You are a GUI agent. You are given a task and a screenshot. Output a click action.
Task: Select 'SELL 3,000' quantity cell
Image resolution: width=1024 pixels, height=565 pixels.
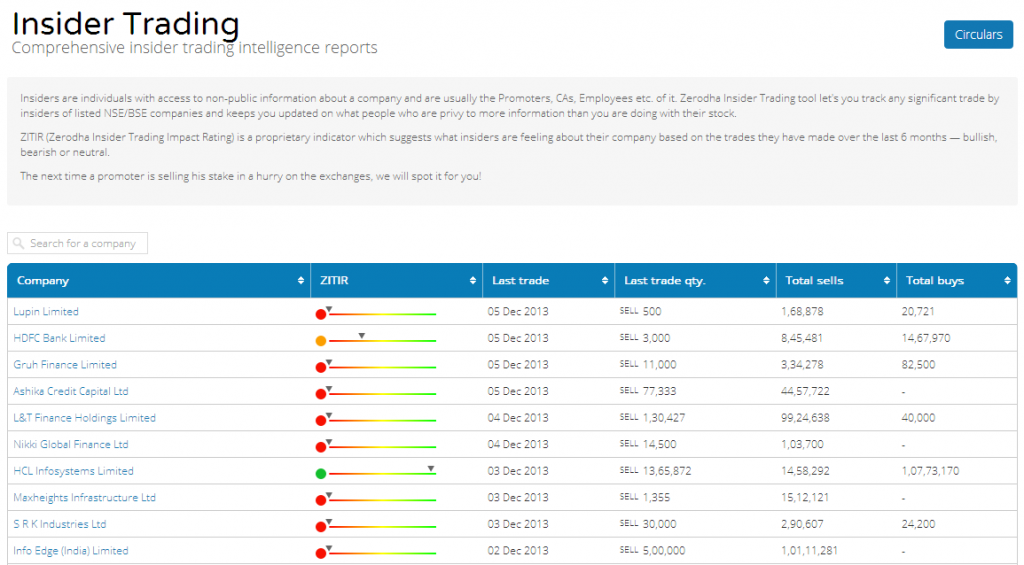tap(645, 338)
